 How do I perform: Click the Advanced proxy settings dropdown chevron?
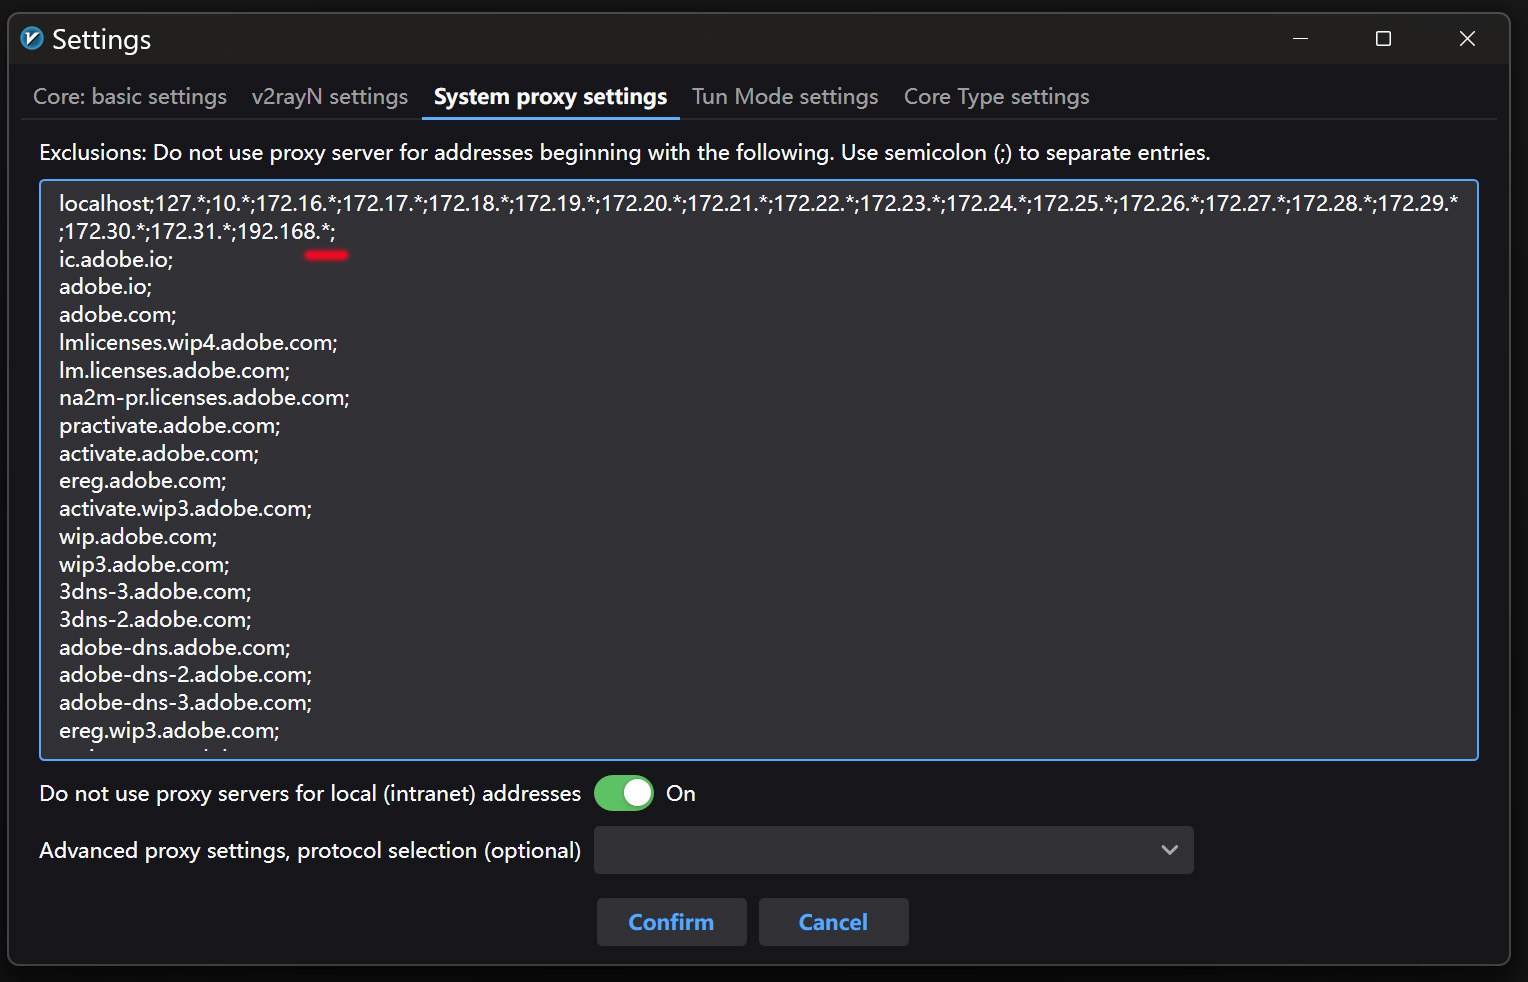pos(1169,850)
